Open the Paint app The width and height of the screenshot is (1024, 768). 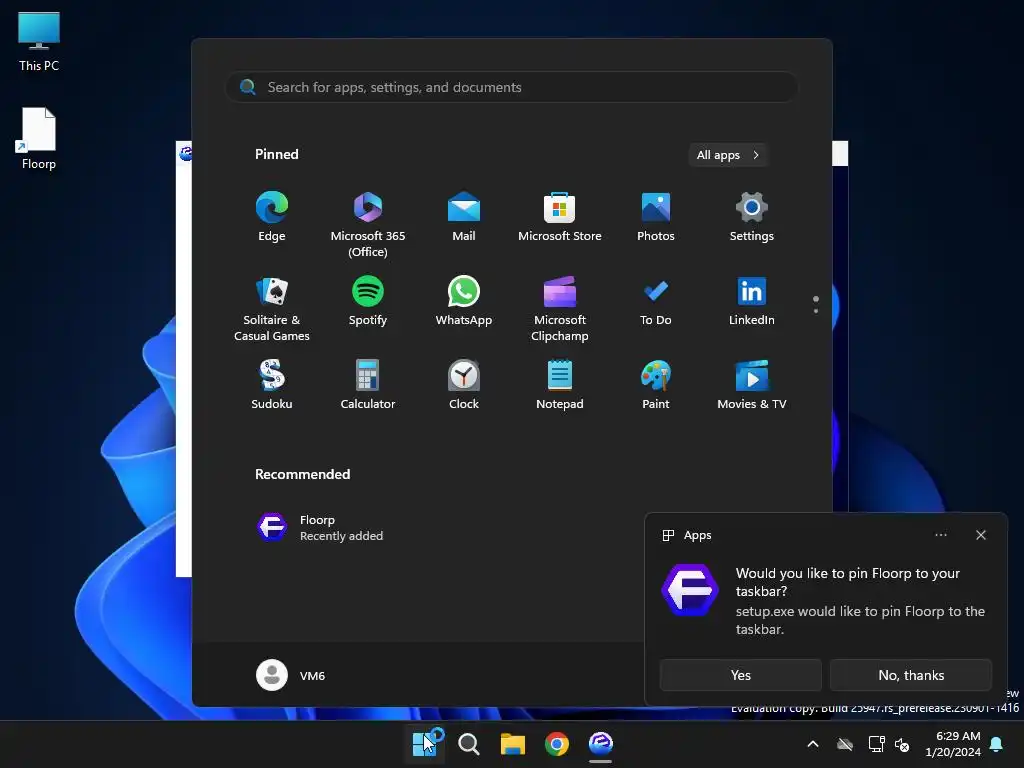click(x=656, y=385)
